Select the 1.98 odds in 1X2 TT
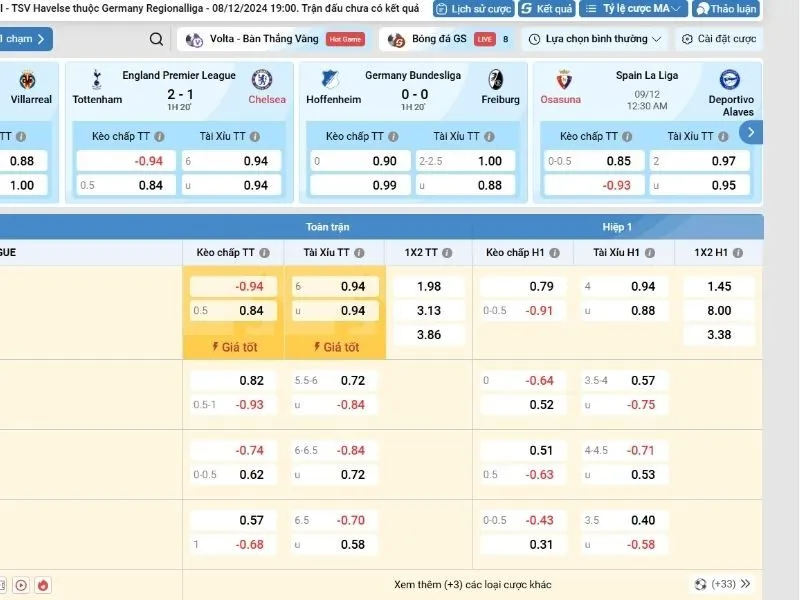Screen dimensions: 800x600 428,287
